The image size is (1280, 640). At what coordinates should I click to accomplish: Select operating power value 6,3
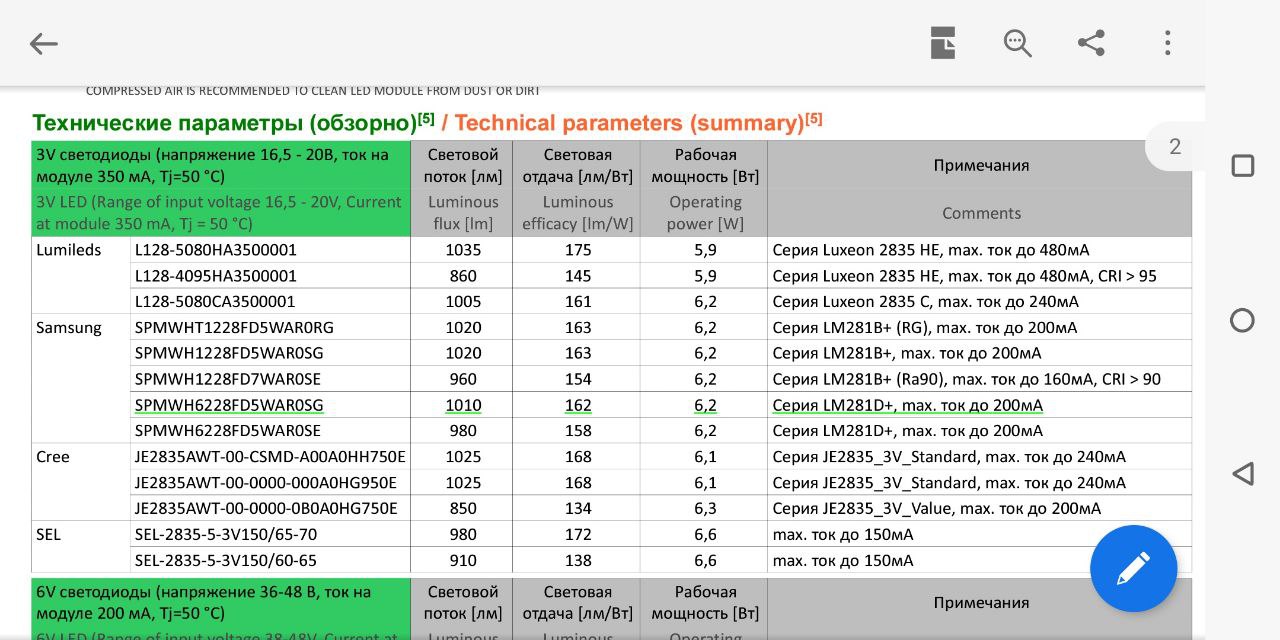tap(706, 509)
